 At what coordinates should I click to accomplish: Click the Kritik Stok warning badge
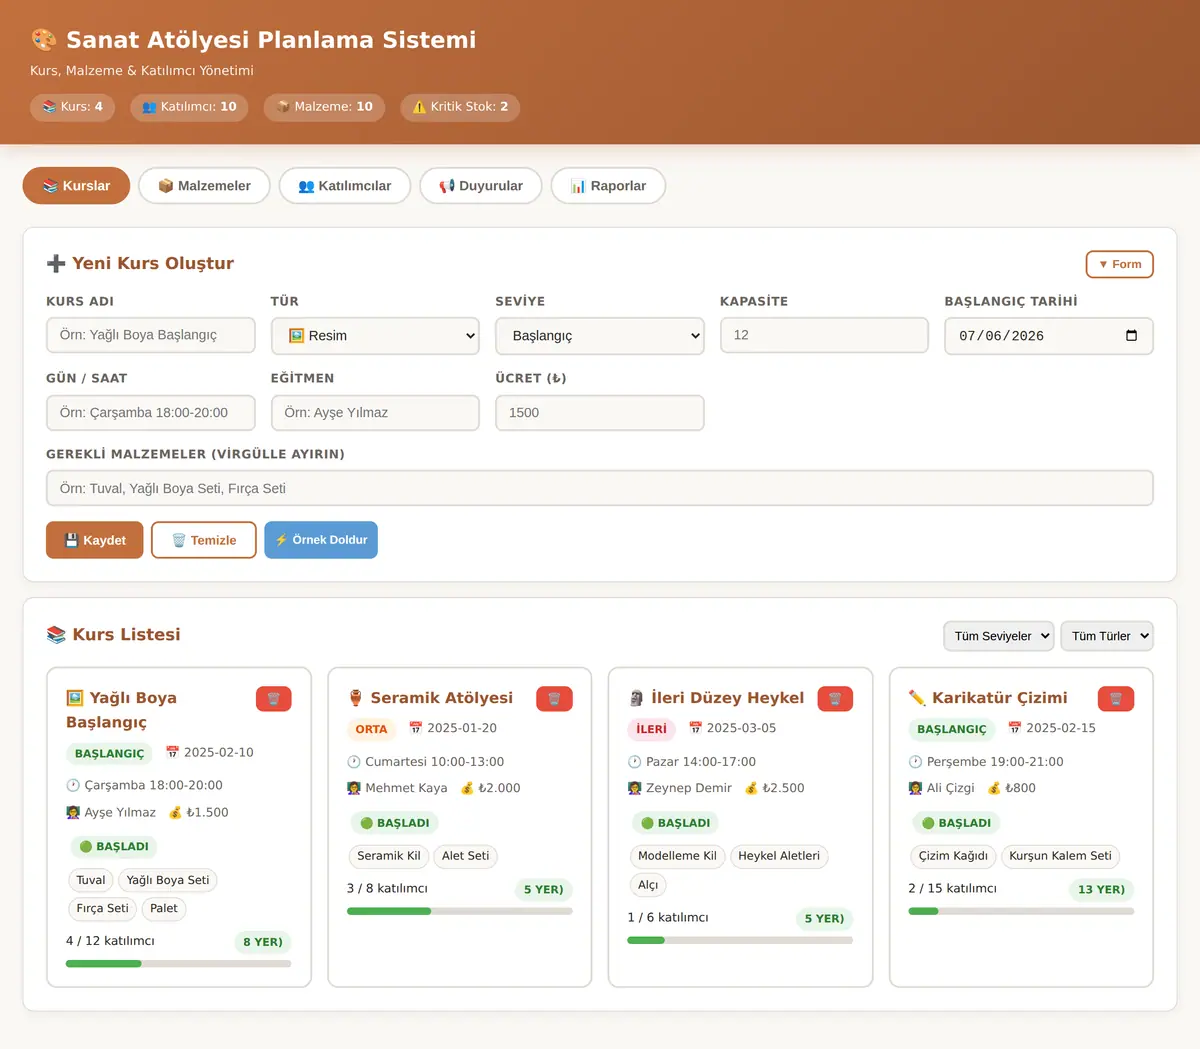460,107
